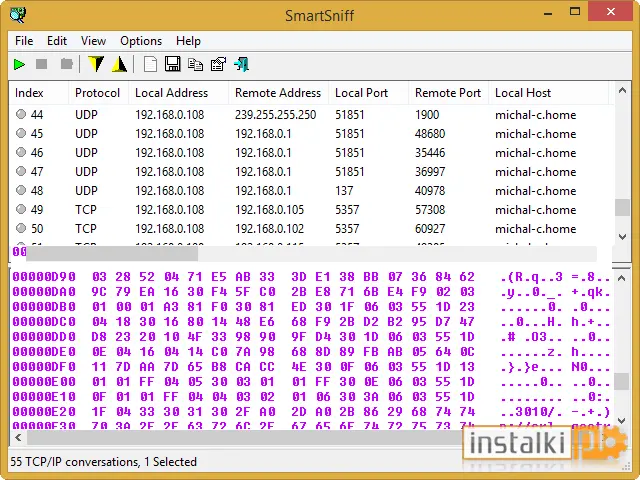Sort by Local Host column header
Screen dimensions: 640x480
click(548, 93)
